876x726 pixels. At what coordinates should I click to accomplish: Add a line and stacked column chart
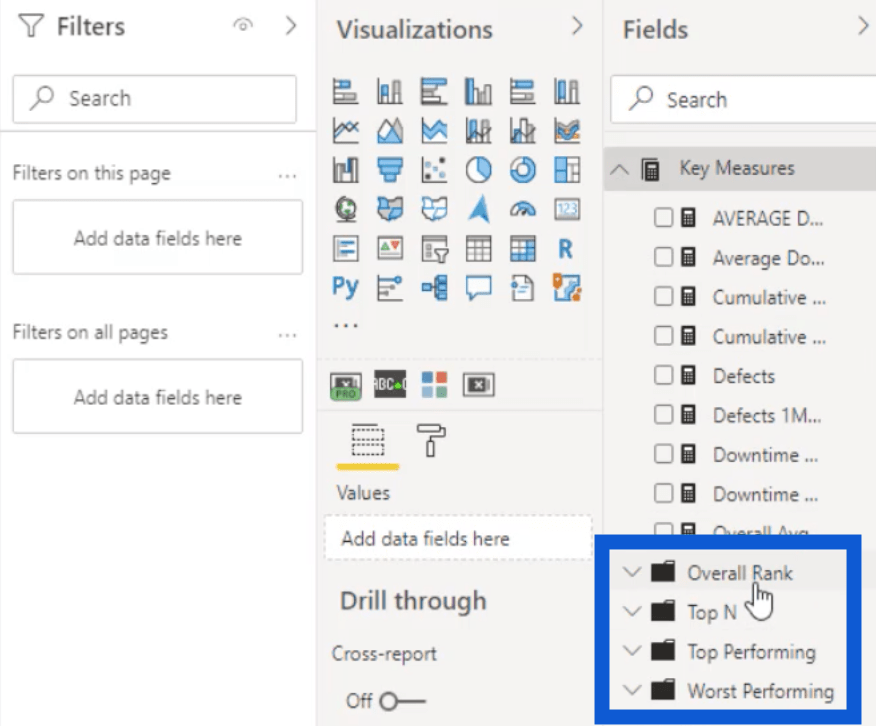(478, 131)
